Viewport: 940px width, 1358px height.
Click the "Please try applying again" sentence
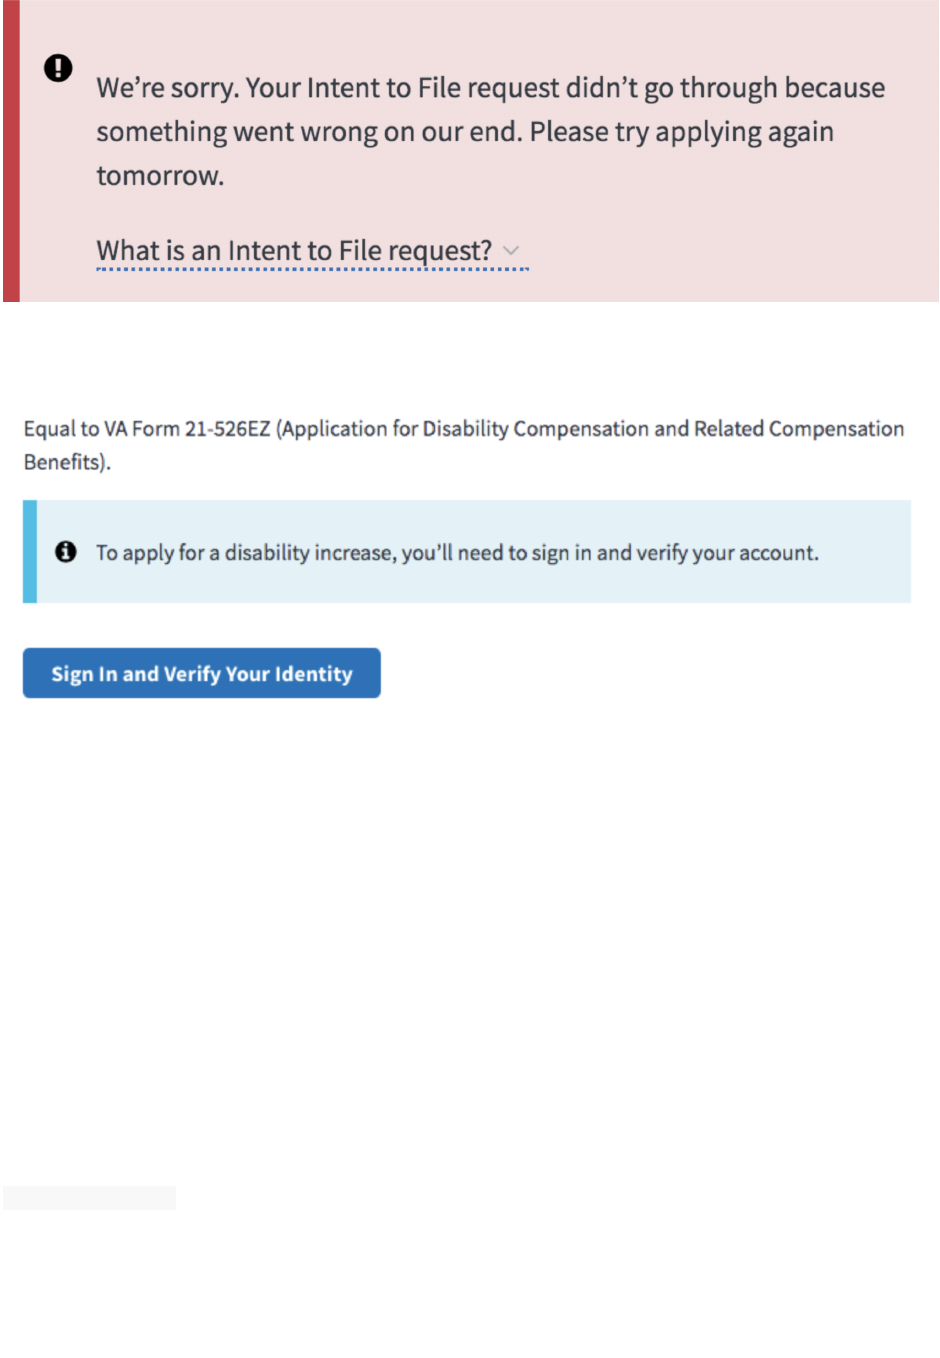coord(681,132)
